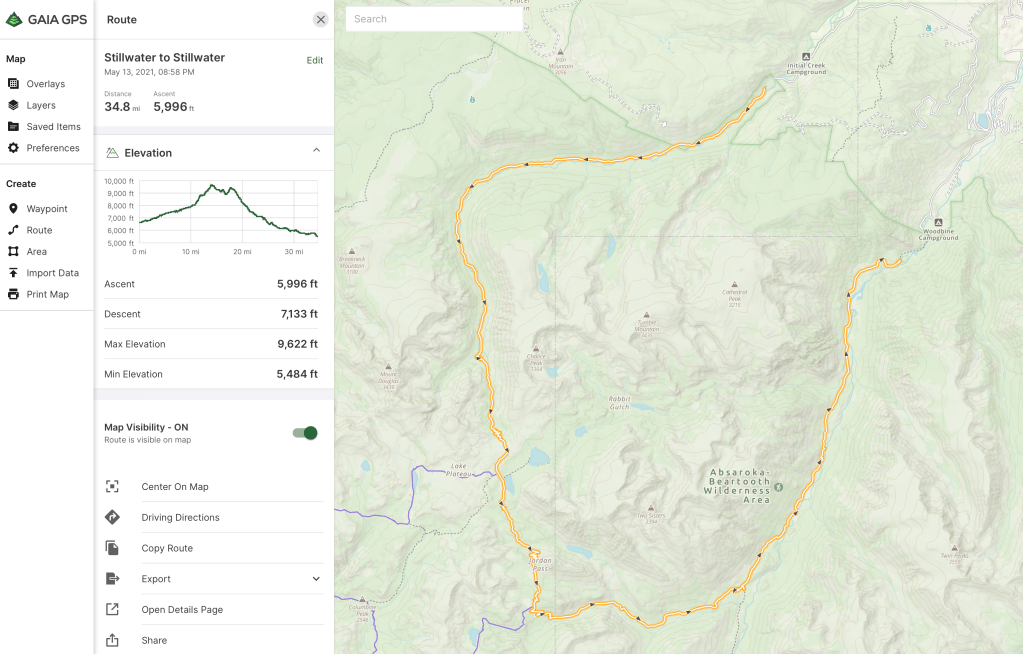
Task: Click the Import Data icon
Action: coord(13,273)
